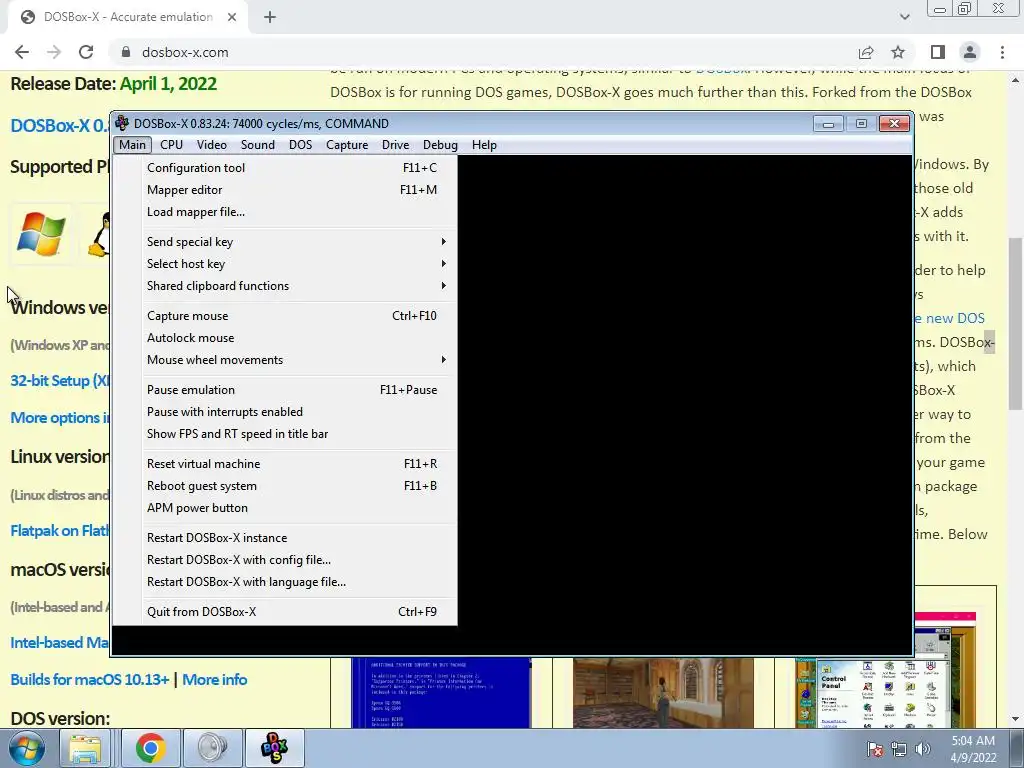
Task: Open Mapper editor menu entry
Action: coord(285,190)
